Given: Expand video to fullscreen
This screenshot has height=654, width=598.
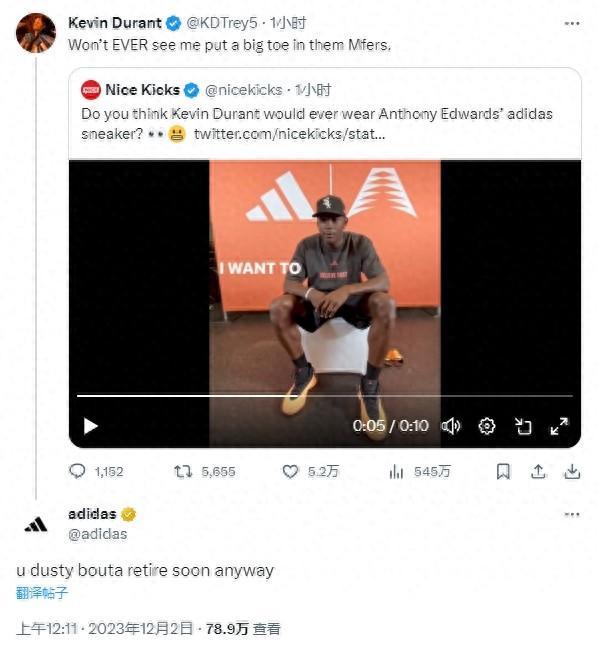Looking at the screenshot, I should coord(559,426).
